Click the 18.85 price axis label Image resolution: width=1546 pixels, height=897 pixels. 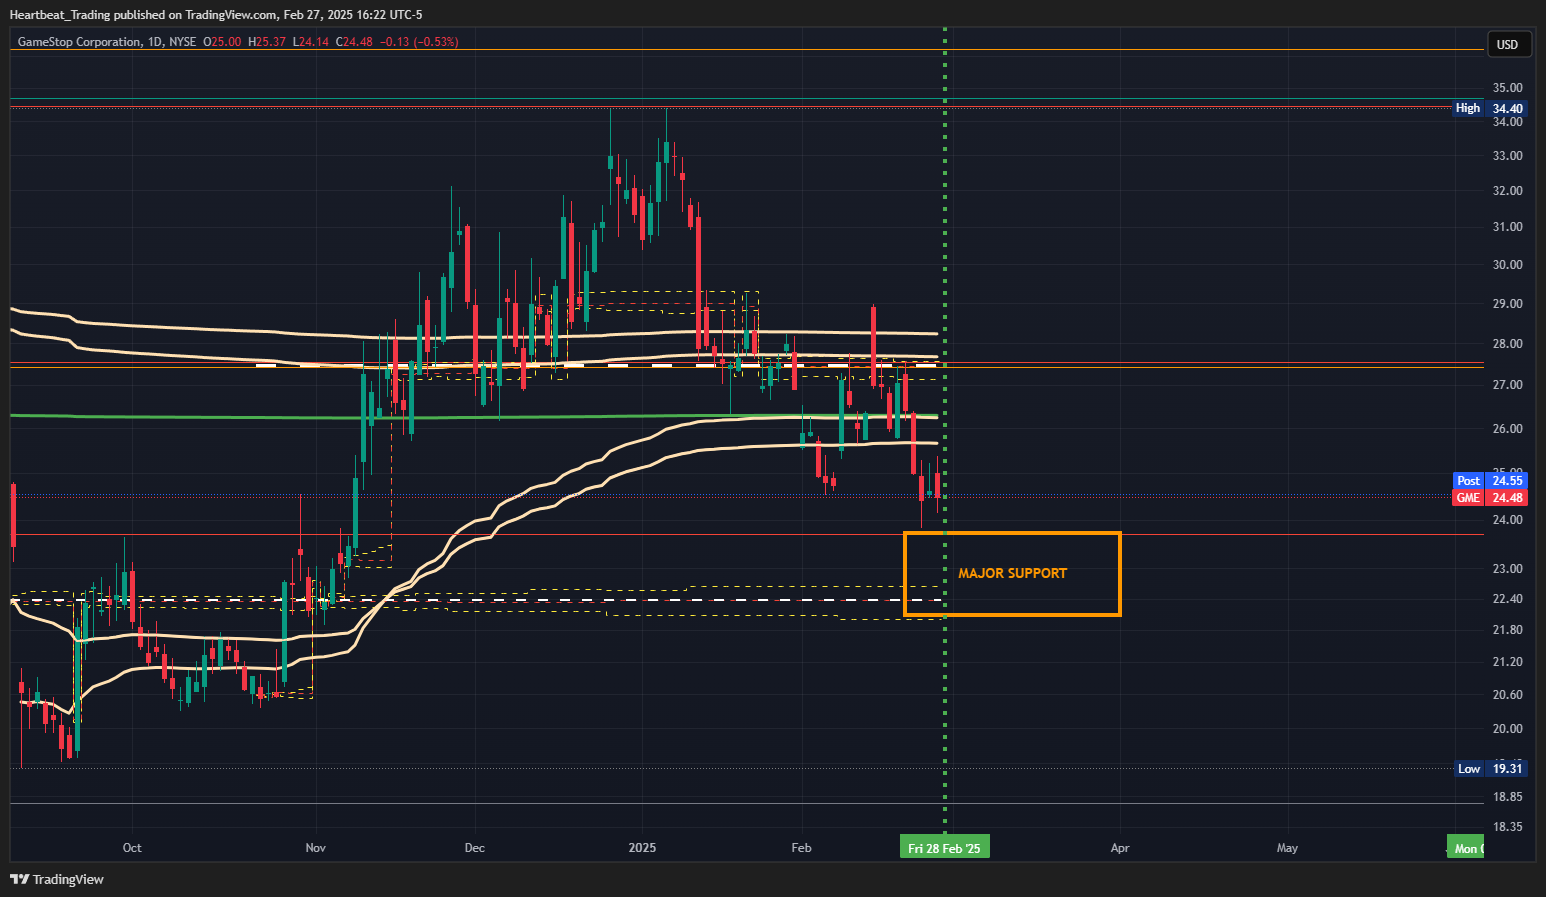click(1507, 797)
